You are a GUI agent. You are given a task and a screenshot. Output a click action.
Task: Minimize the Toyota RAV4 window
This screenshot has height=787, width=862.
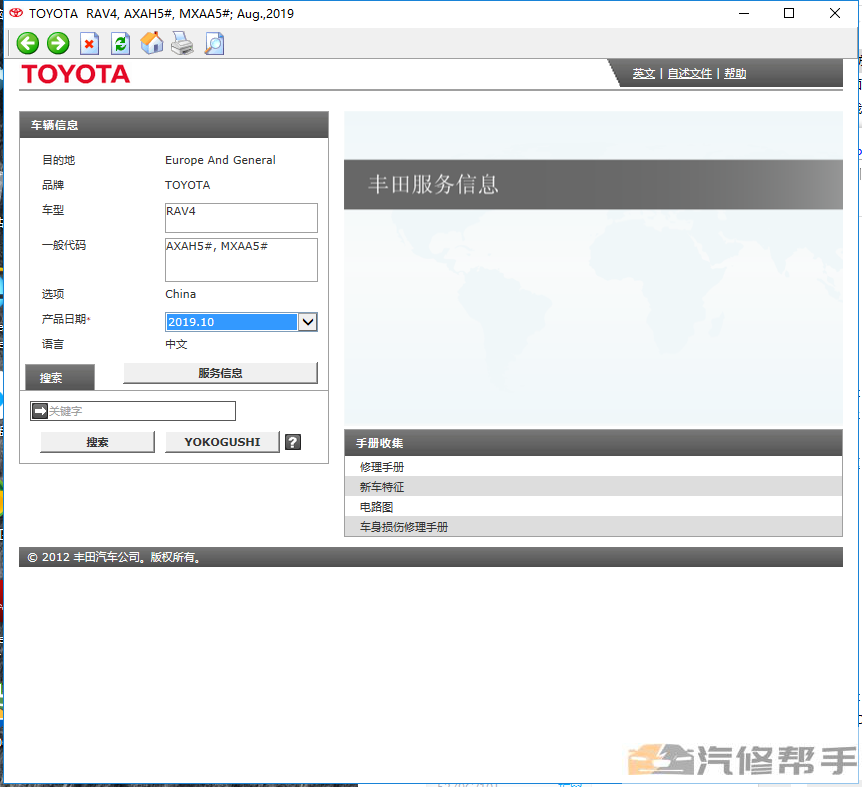pyautogui.click(x=744, y=13)
